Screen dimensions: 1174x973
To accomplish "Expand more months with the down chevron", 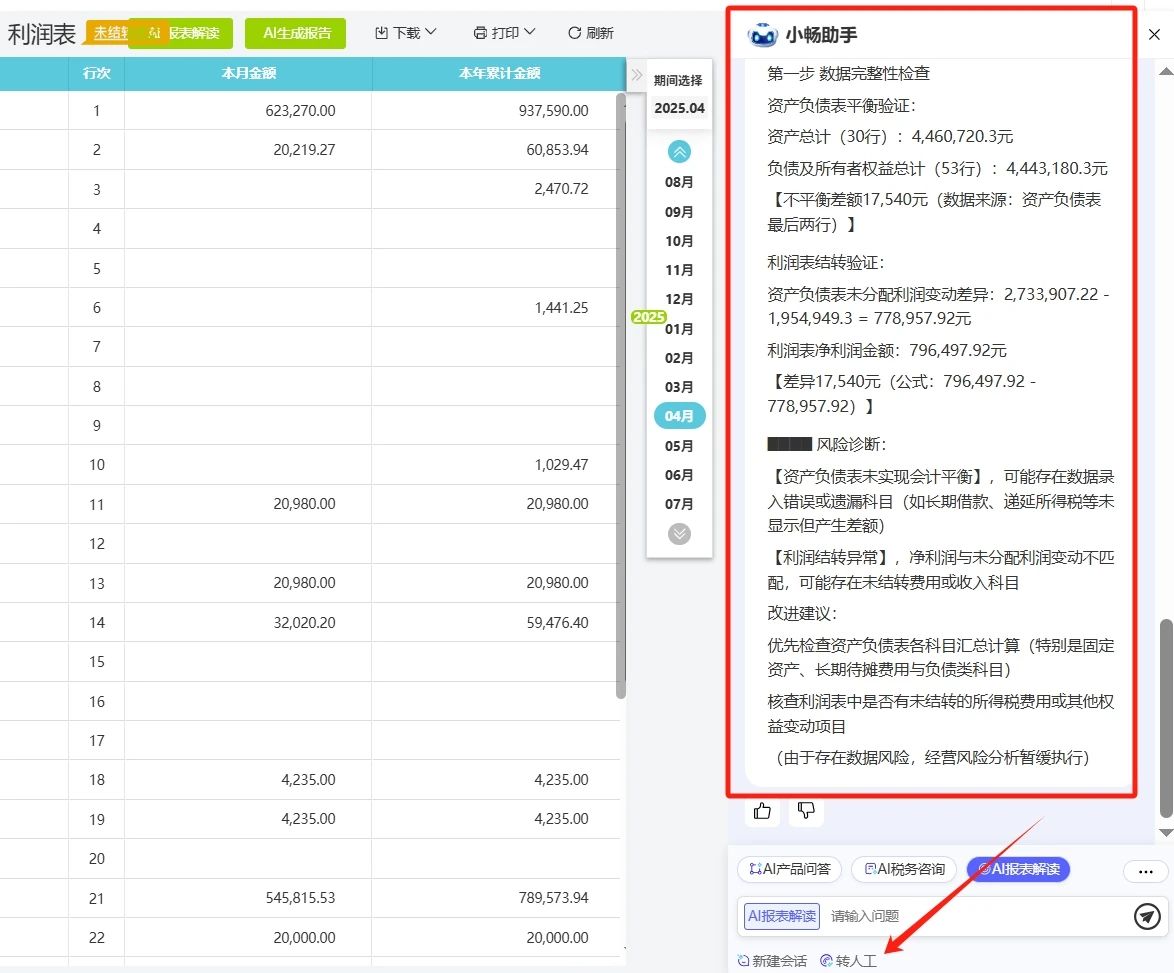I will [679, 533].
